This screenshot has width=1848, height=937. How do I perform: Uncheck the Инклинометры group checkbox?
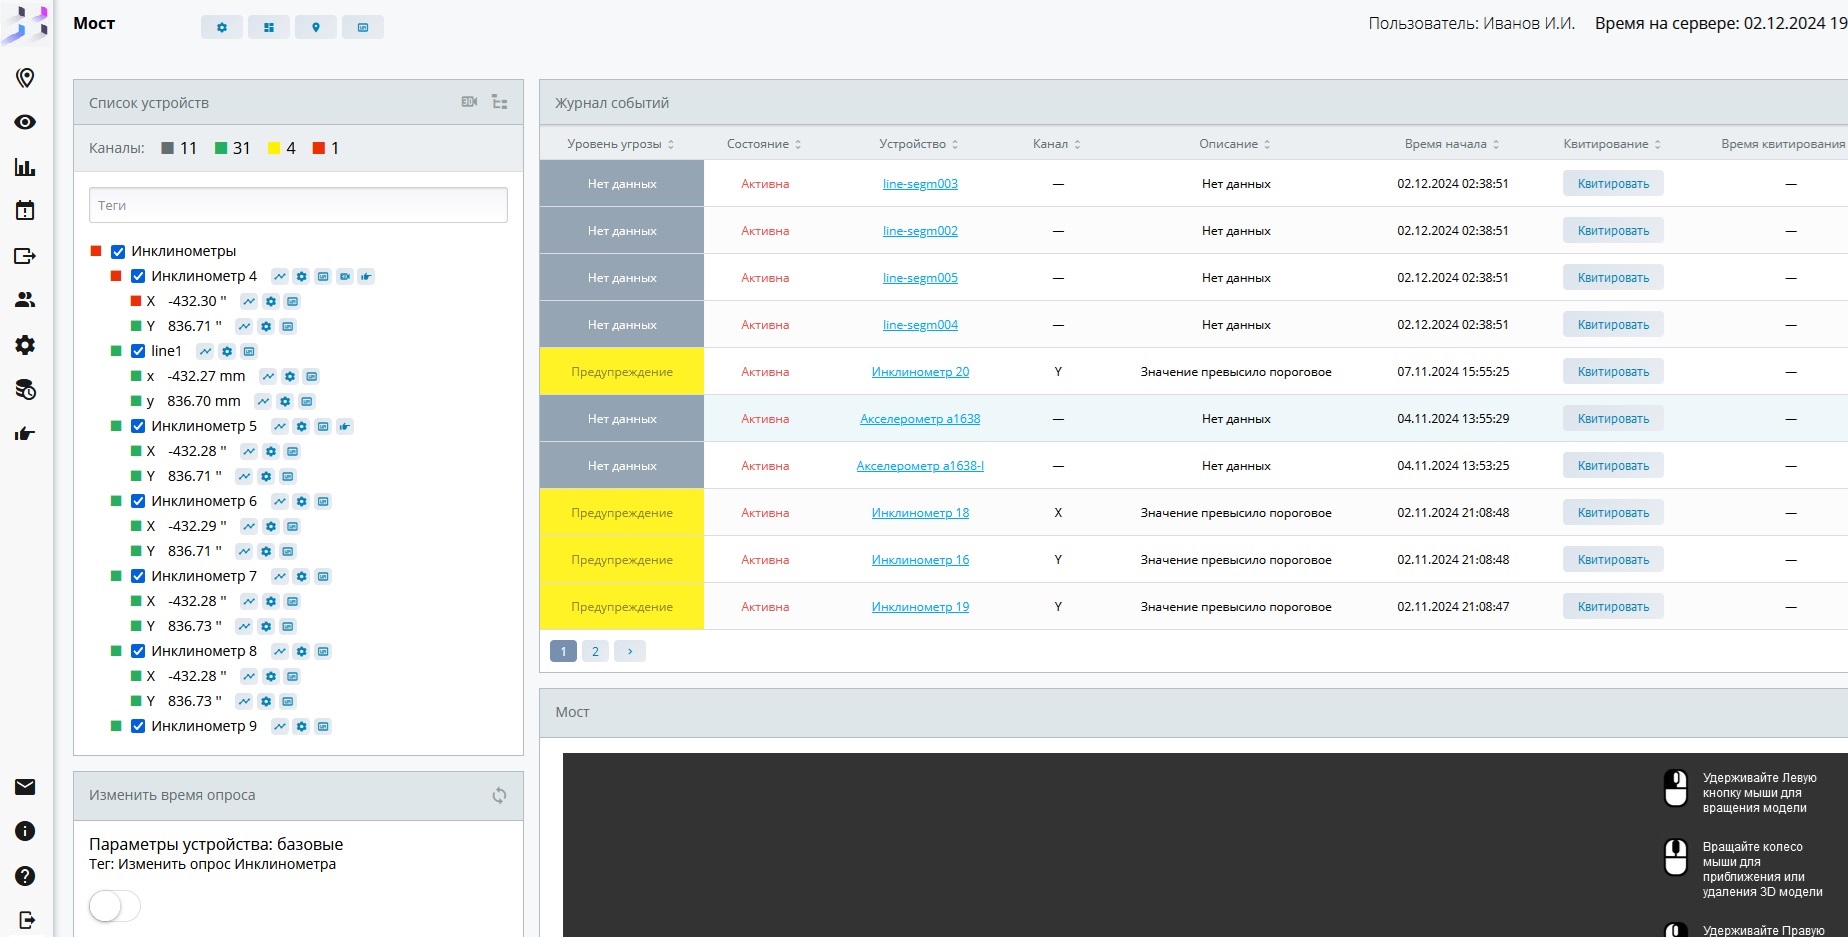click(118, 251)
